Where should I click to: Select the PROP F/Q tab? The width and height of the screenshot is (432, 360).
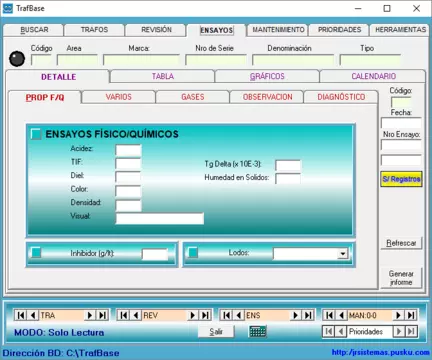click(x=45, y=98)
